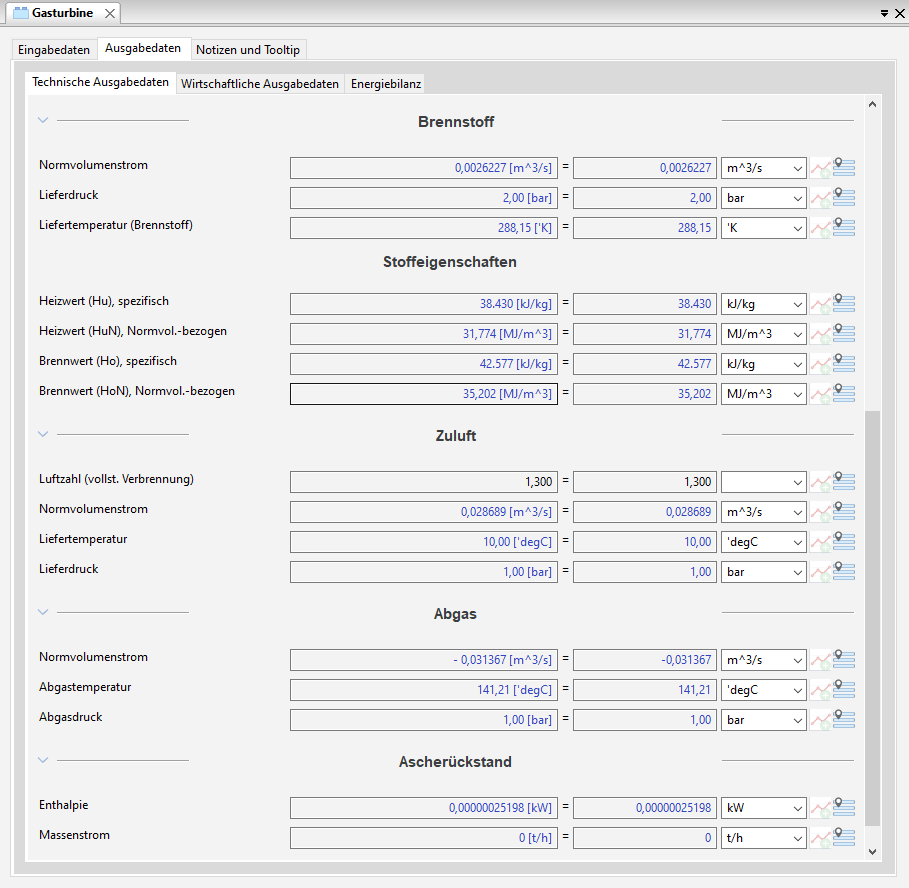Screen dimensions: 909x888
Task: Click the Zuluft Liefertemperatur field 10,00 ['degC]
Action: tap(424, 543)
